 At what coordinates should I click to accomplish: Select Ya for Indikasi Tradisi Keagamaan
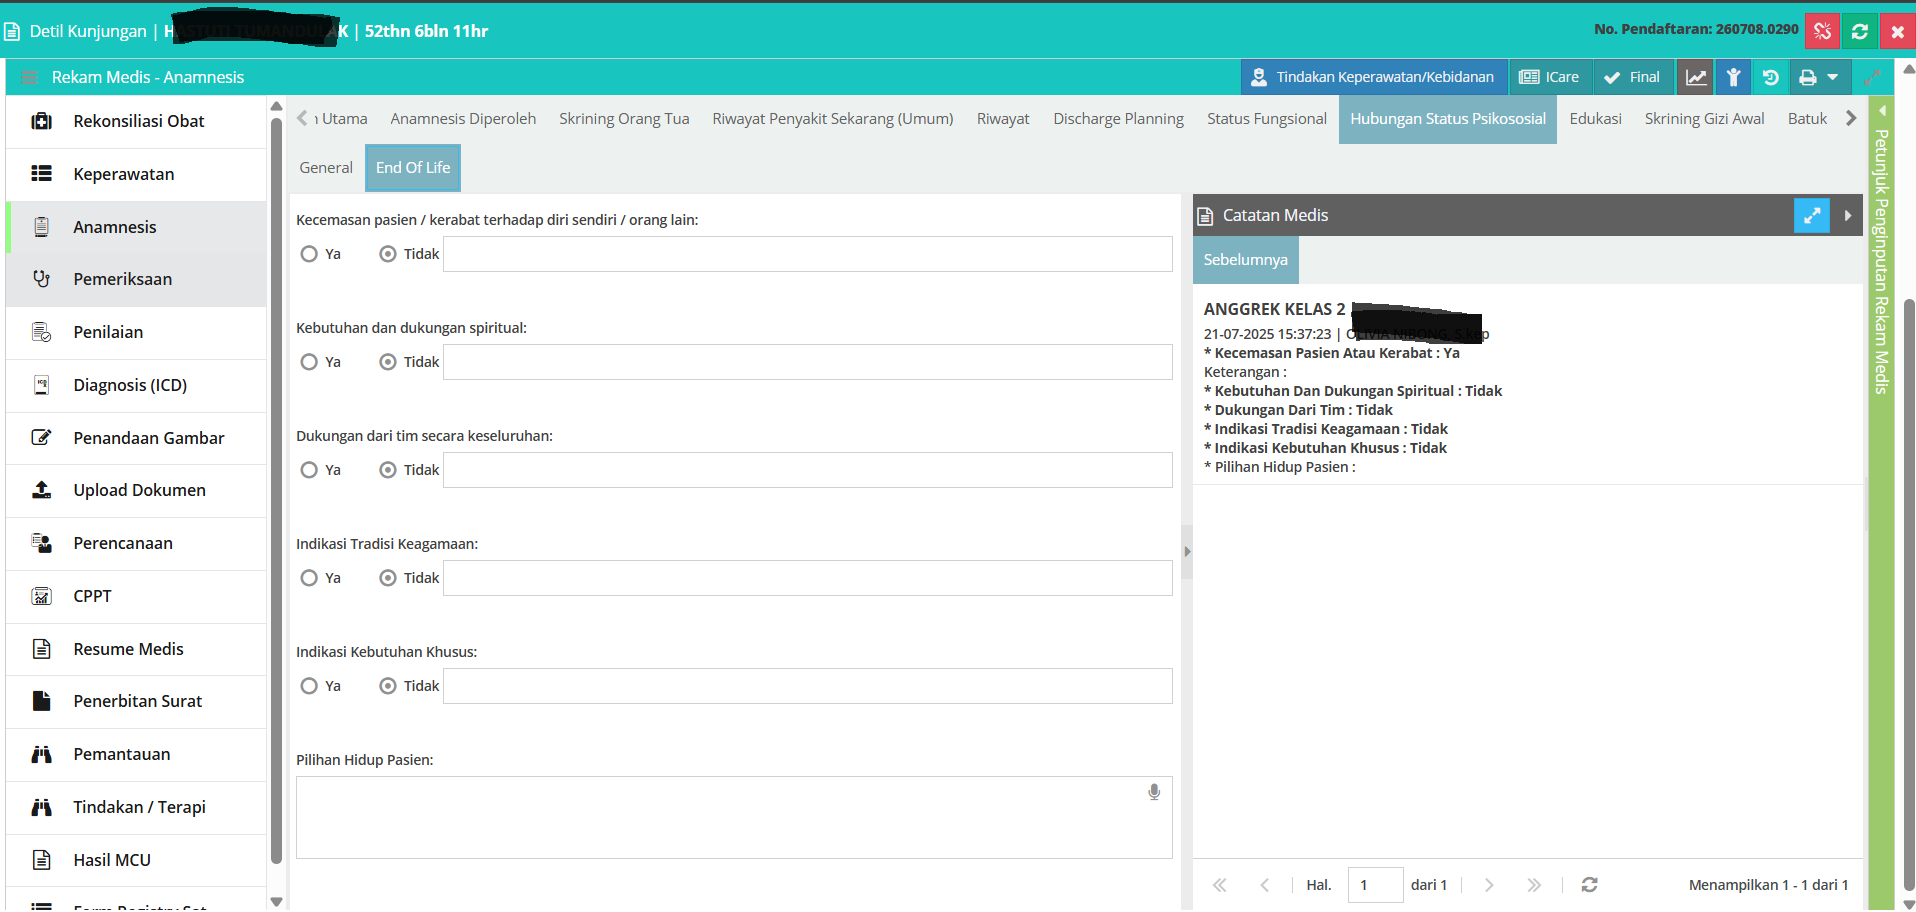tap(309, 578)
